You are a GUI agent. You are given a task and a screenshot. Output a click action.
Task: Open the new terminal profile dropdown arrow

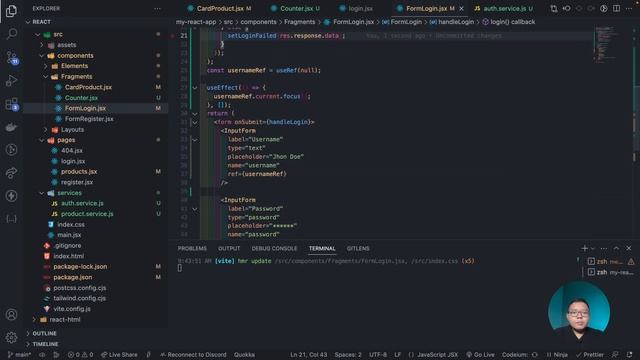[x=593, y=248]
